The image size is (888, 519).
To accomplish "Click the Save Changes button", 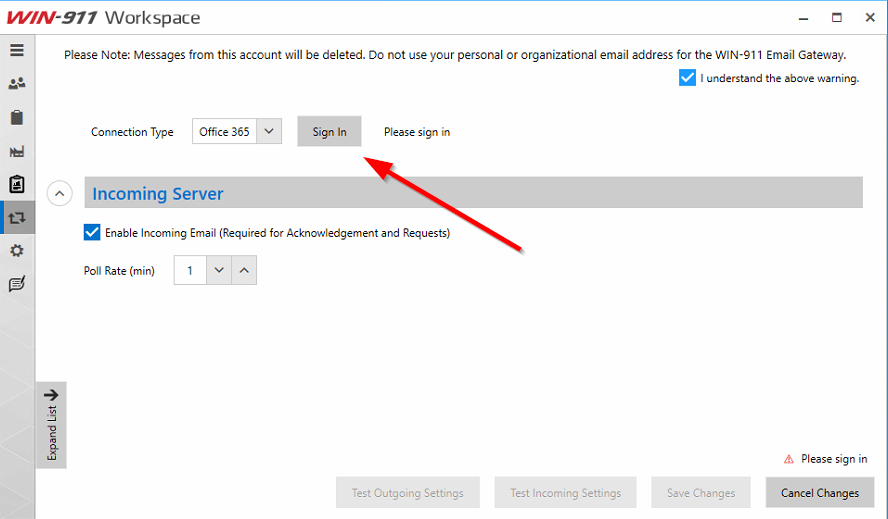I will 701,492.
